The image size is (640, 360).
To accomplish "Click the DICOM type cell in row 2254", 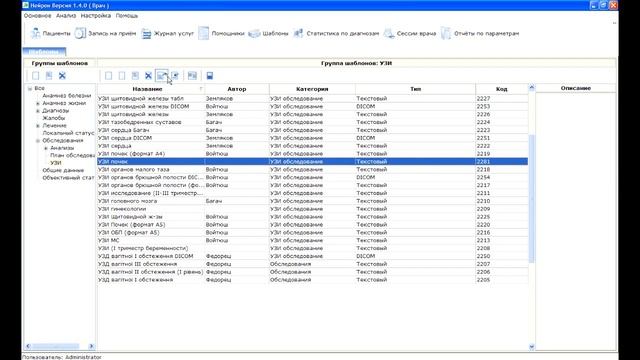I will click(416, 177).
